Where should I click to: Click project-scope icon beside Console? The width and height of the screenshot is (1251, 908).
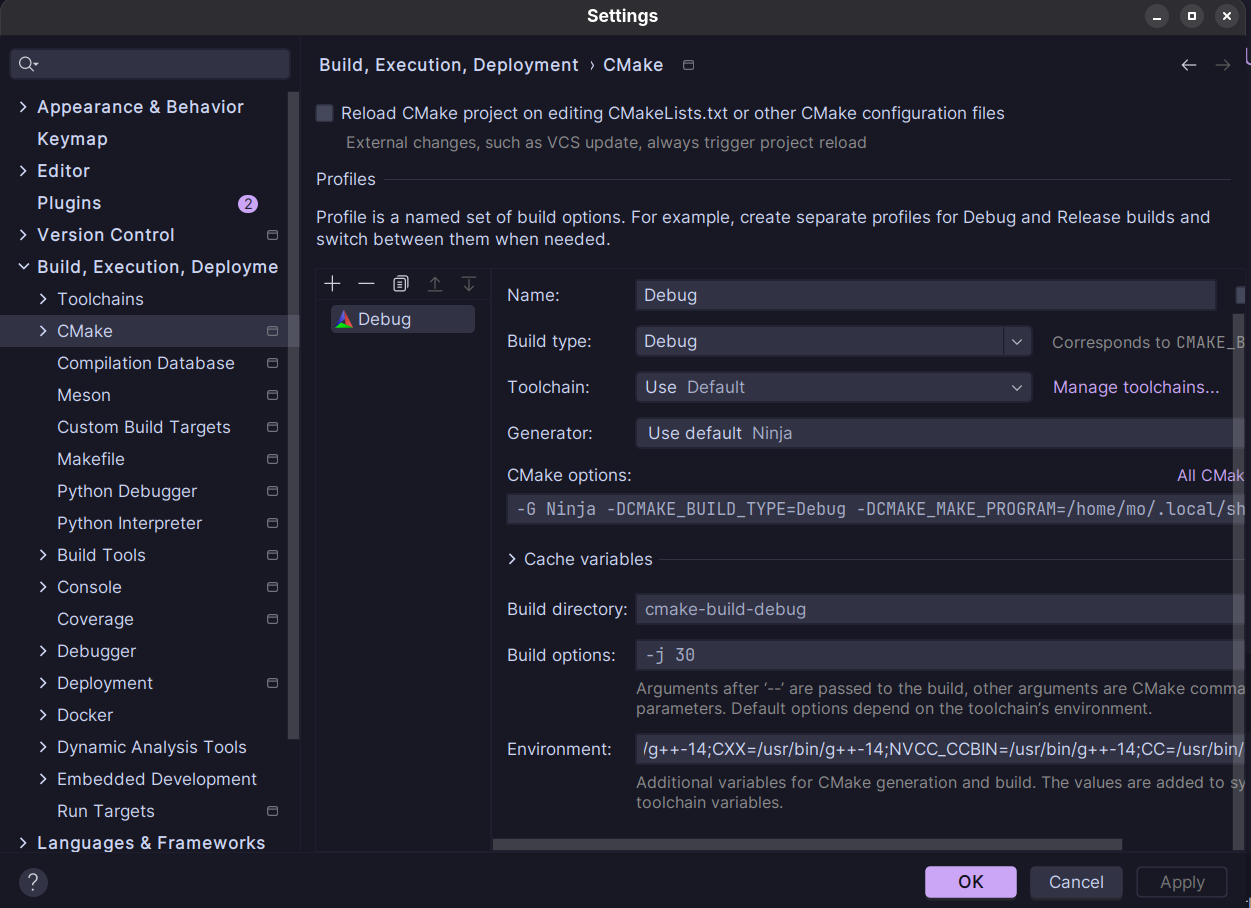coord(272,587)
